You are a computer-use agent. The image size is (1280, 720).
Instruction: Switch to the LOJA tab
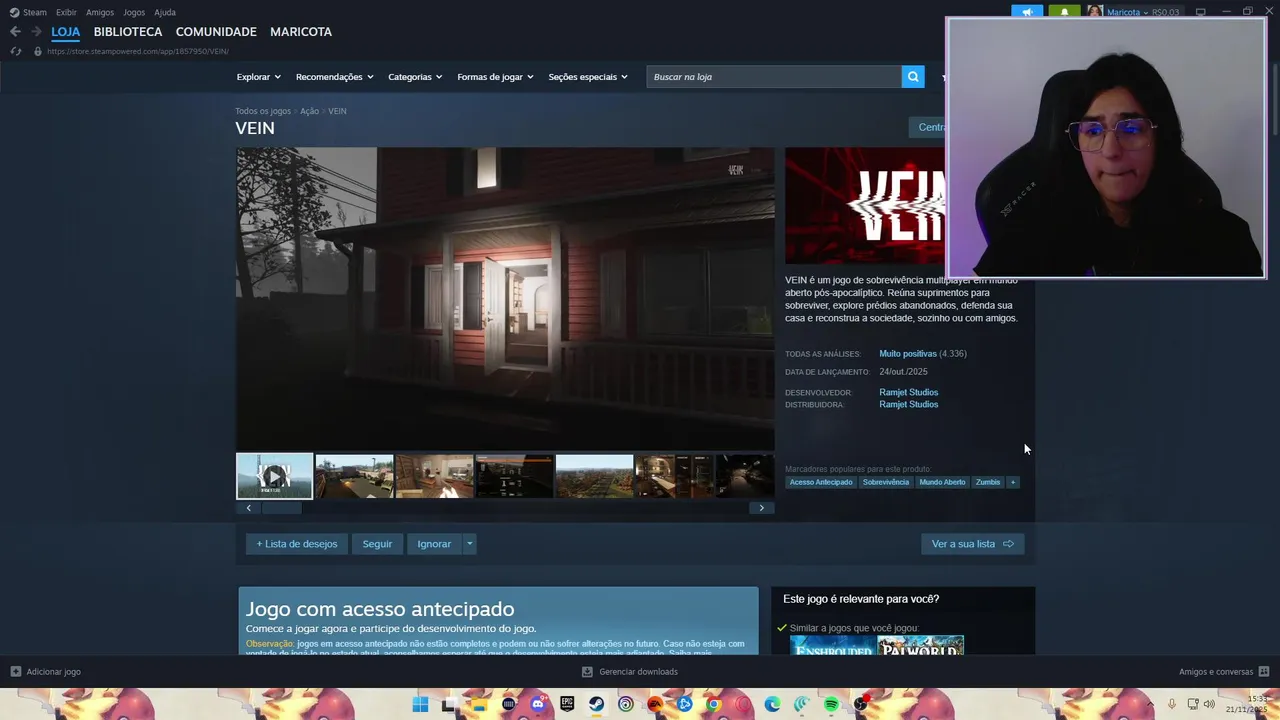click(66, 32)
